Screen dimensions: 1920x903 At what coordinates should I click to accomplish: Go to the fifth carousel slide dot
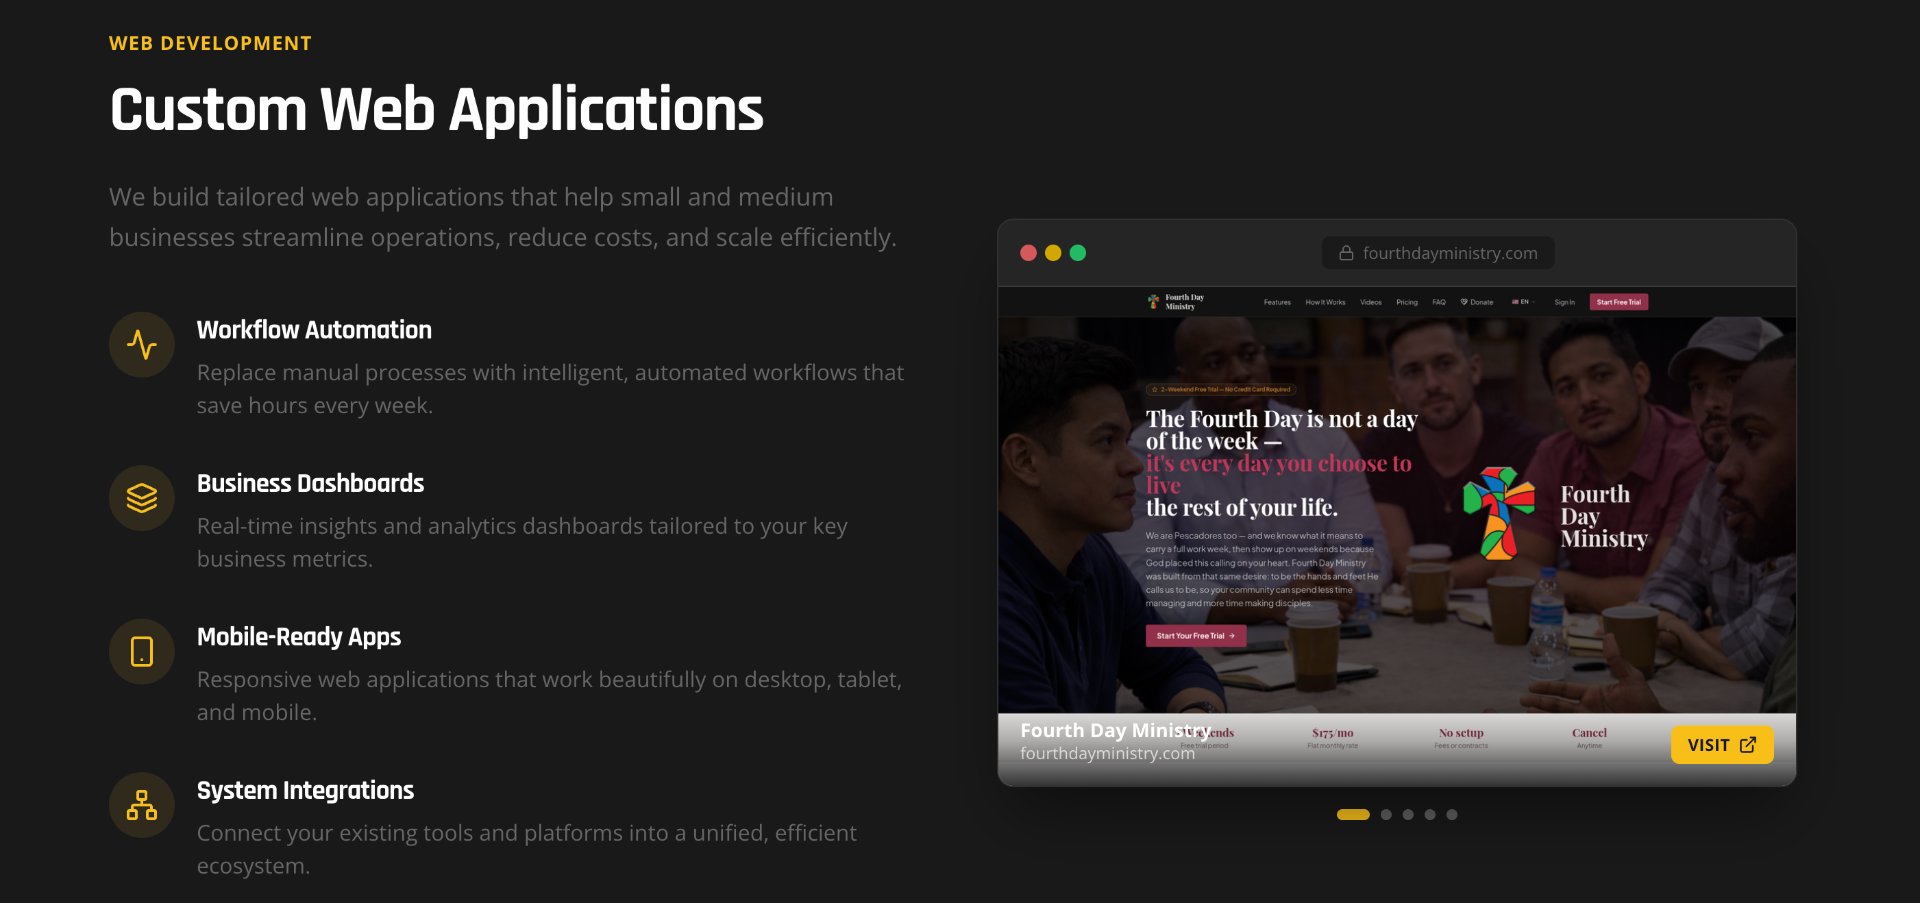[x=1452, y=815]
